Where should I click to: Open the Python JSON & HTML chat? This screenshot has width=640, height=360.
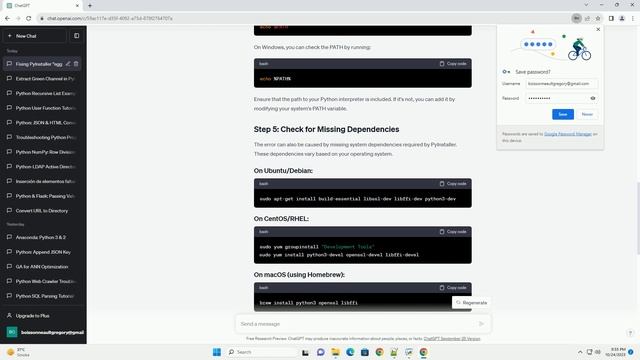[x=42, y=123]
